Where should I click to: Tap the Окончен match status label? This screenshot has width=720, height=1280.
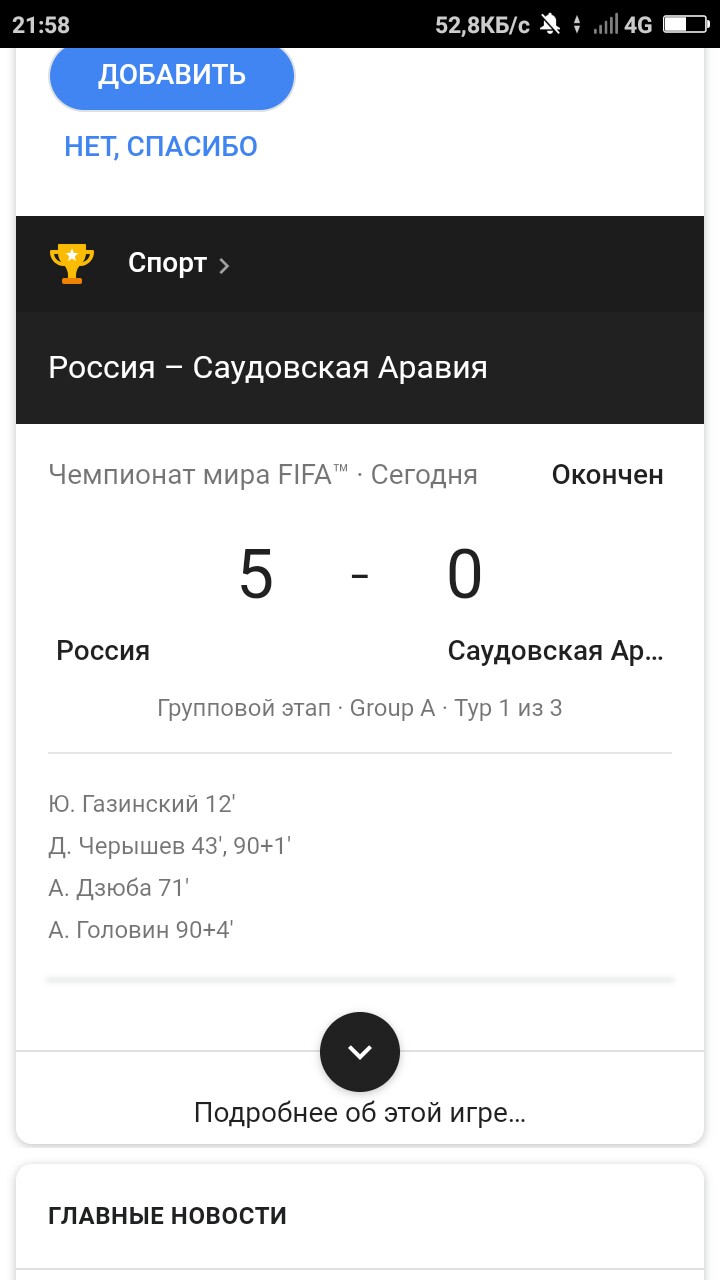607,475
